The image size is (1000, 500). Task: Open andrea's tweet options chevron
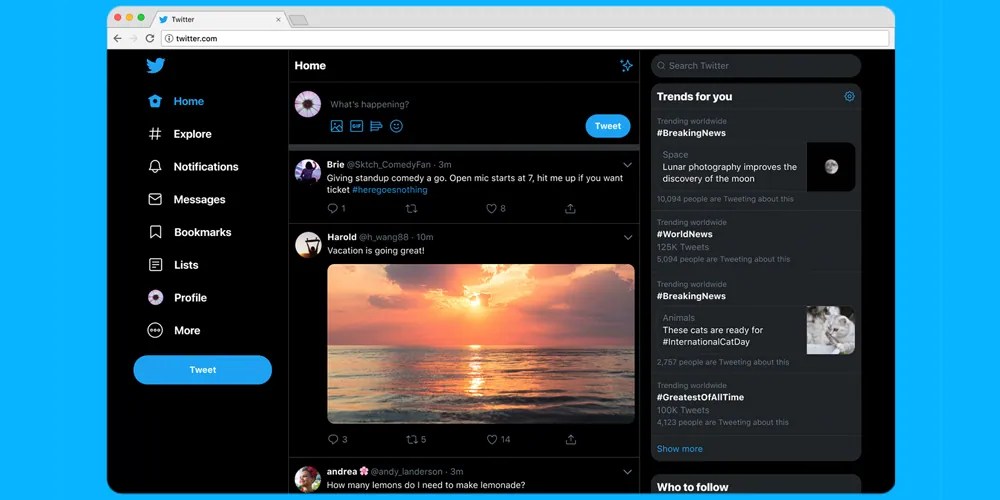tap(628, 473)
